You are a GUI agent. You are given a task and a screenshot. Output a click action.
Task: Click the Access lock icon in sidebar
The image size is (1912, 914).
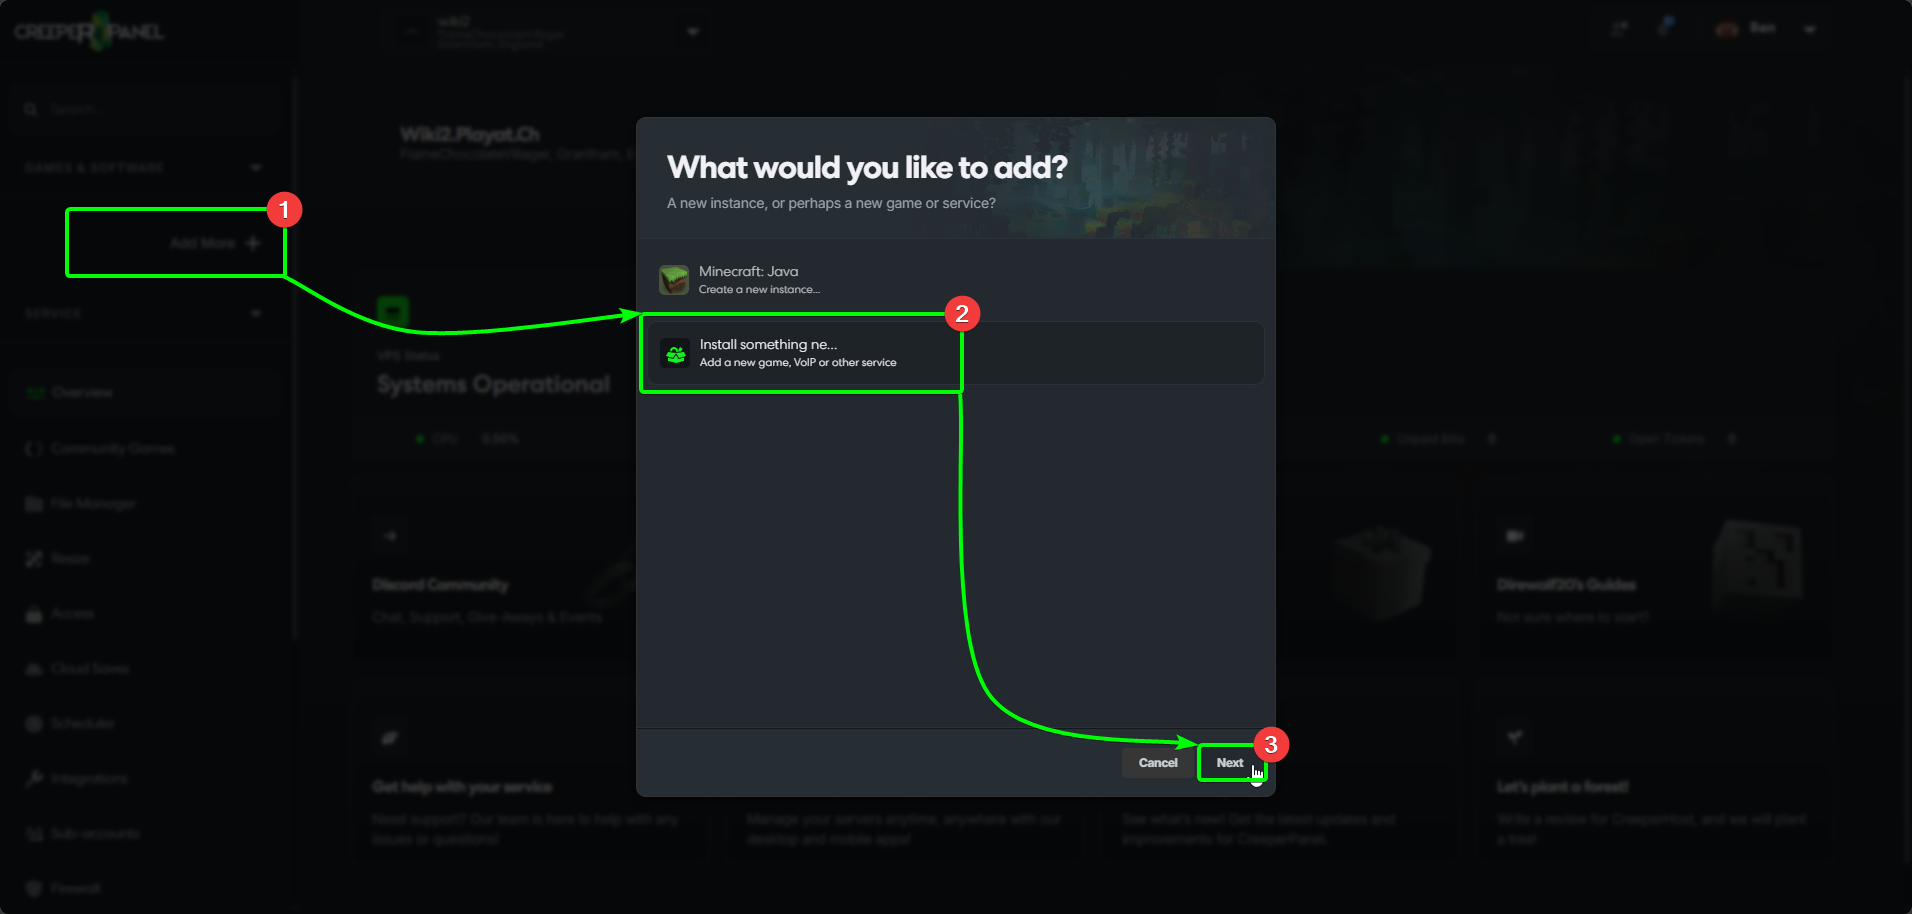tap(34, 613)
